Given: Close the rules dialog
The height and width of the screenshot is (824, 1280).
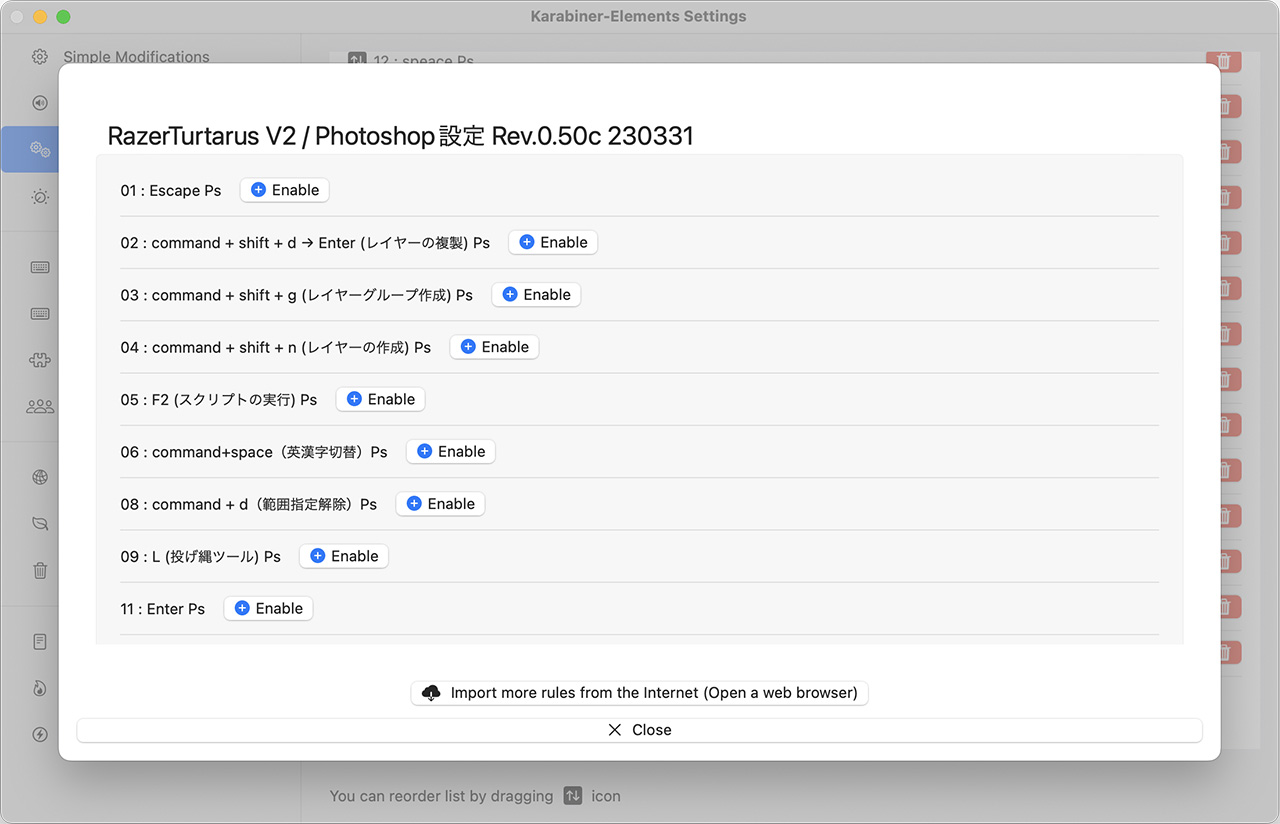Looking at the screenshot, I should pyautogui.click(x=640, y=730).
